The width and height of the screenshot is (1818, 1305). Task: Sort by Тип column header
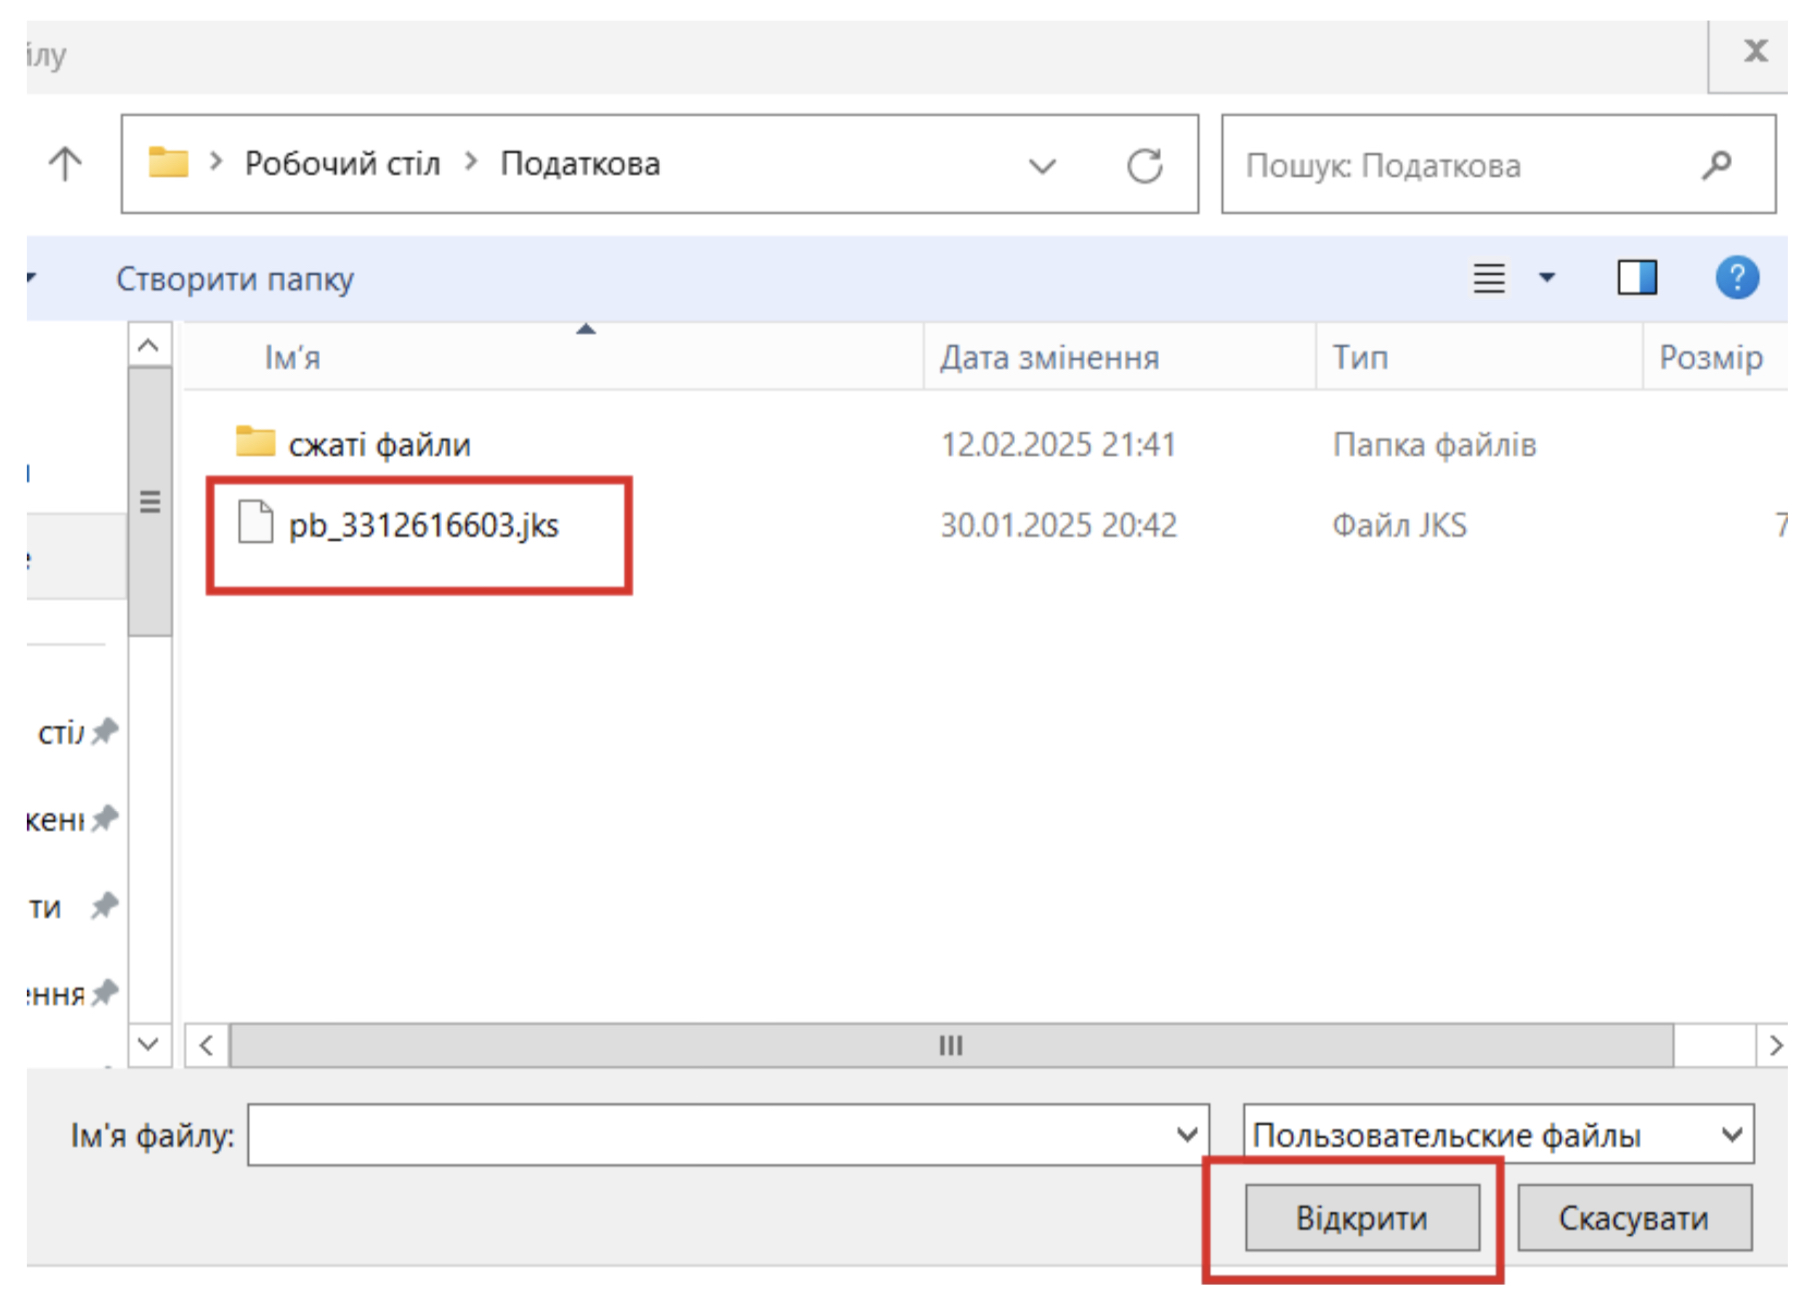1360,358
